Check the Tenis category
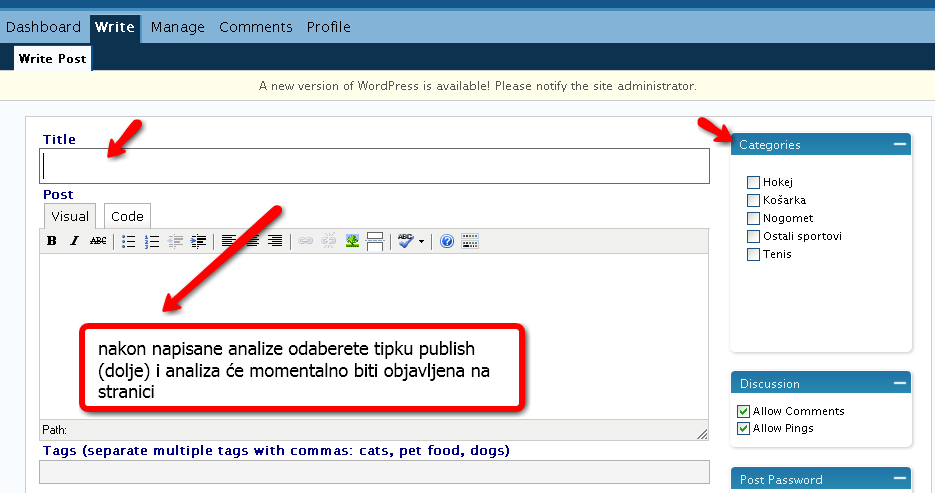The height and width of the screenshot is (493, 935). click(x=754, y=255)
